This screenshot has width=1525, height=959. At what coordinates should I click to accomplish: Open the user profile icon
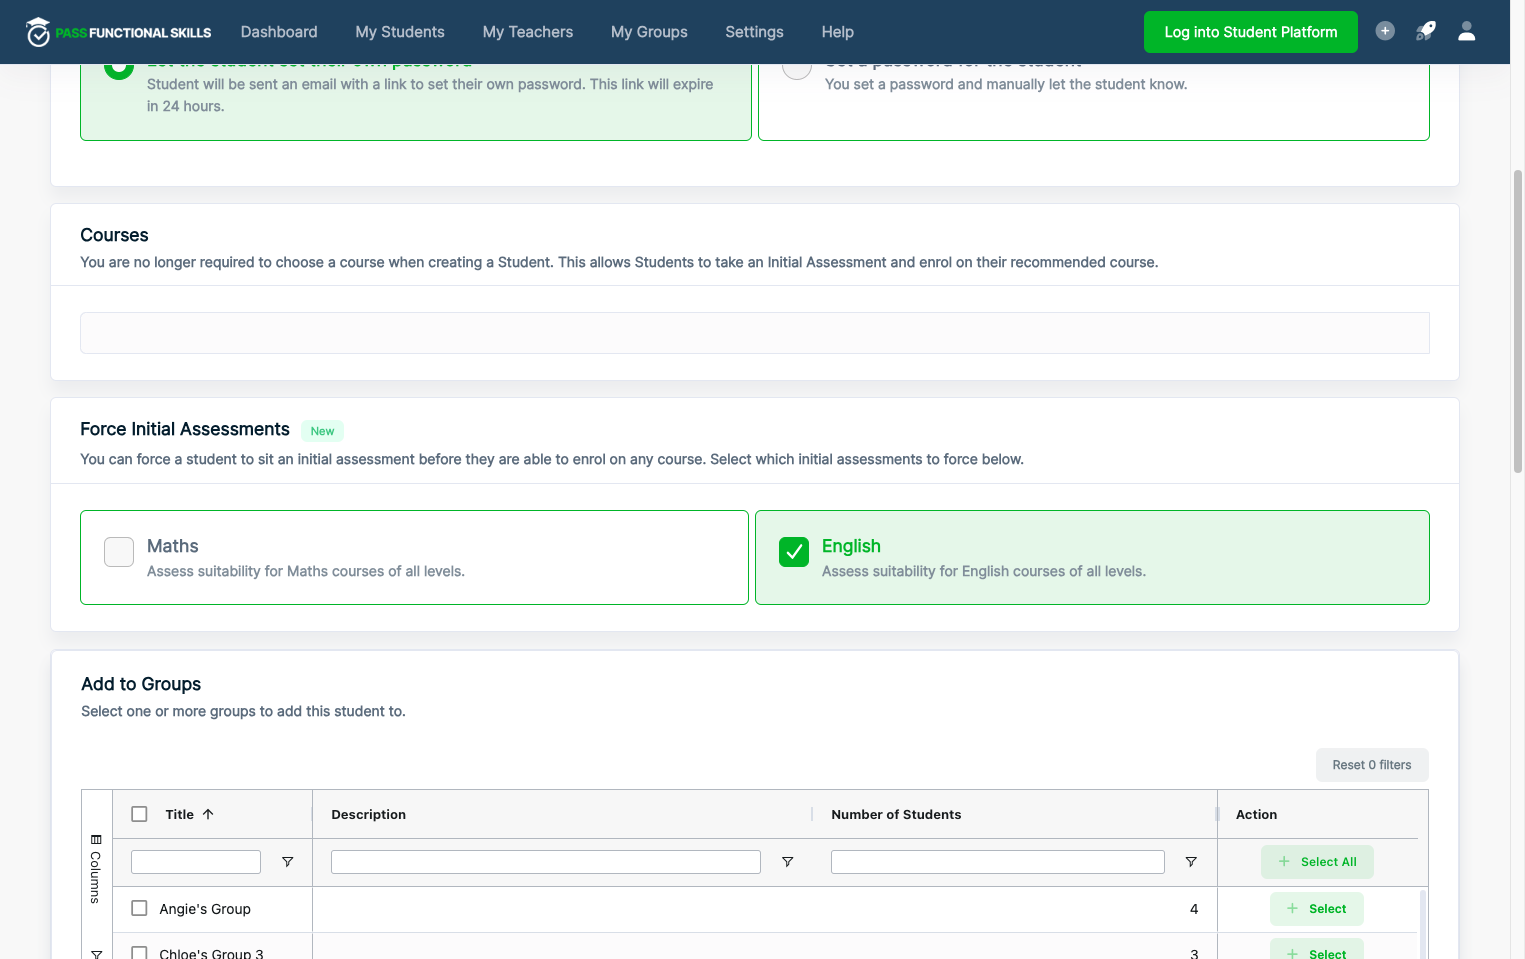coord(1467,31)
